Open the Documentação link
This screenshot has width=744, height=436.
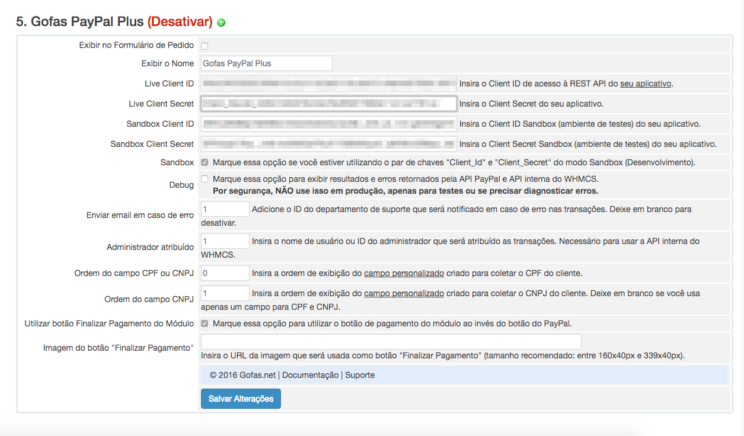click(310, 375)
